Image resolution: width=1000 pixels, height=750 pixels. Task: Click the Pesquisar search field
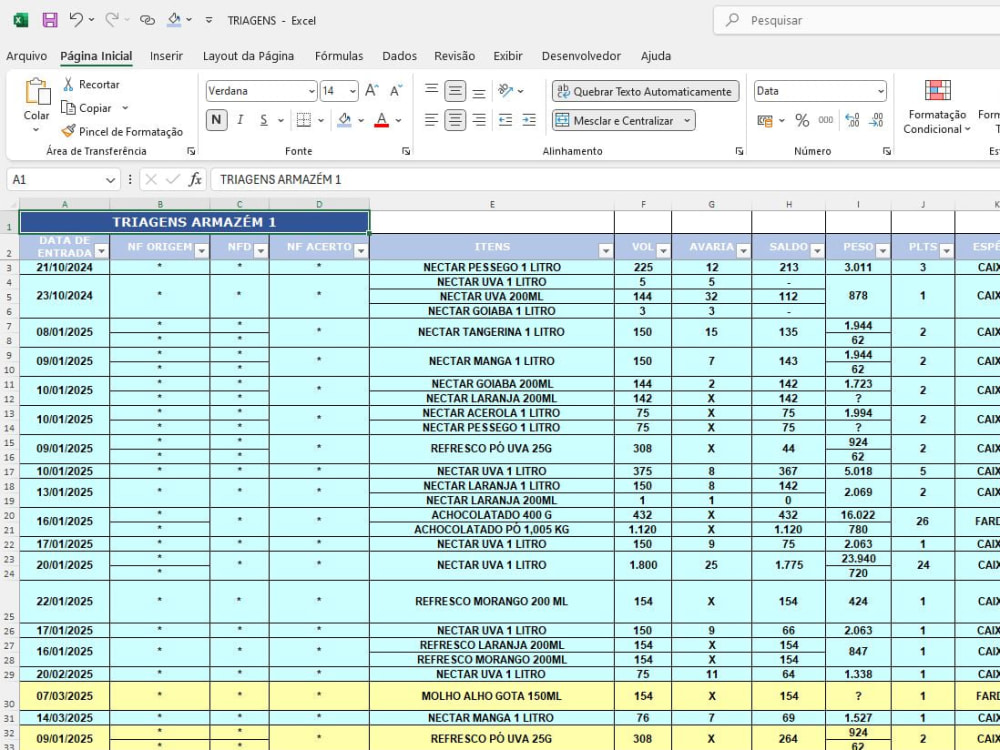tap(857, 20)
